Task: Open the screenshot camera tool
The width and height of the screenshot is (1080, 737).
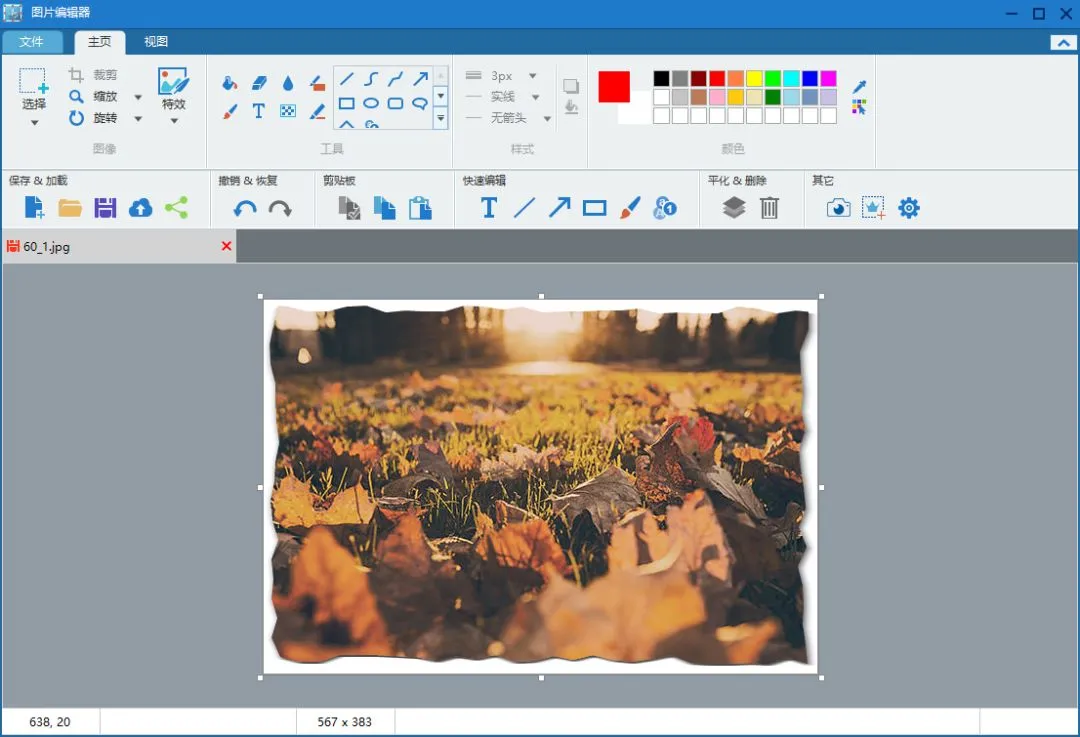Action: (x=838, y=207)
